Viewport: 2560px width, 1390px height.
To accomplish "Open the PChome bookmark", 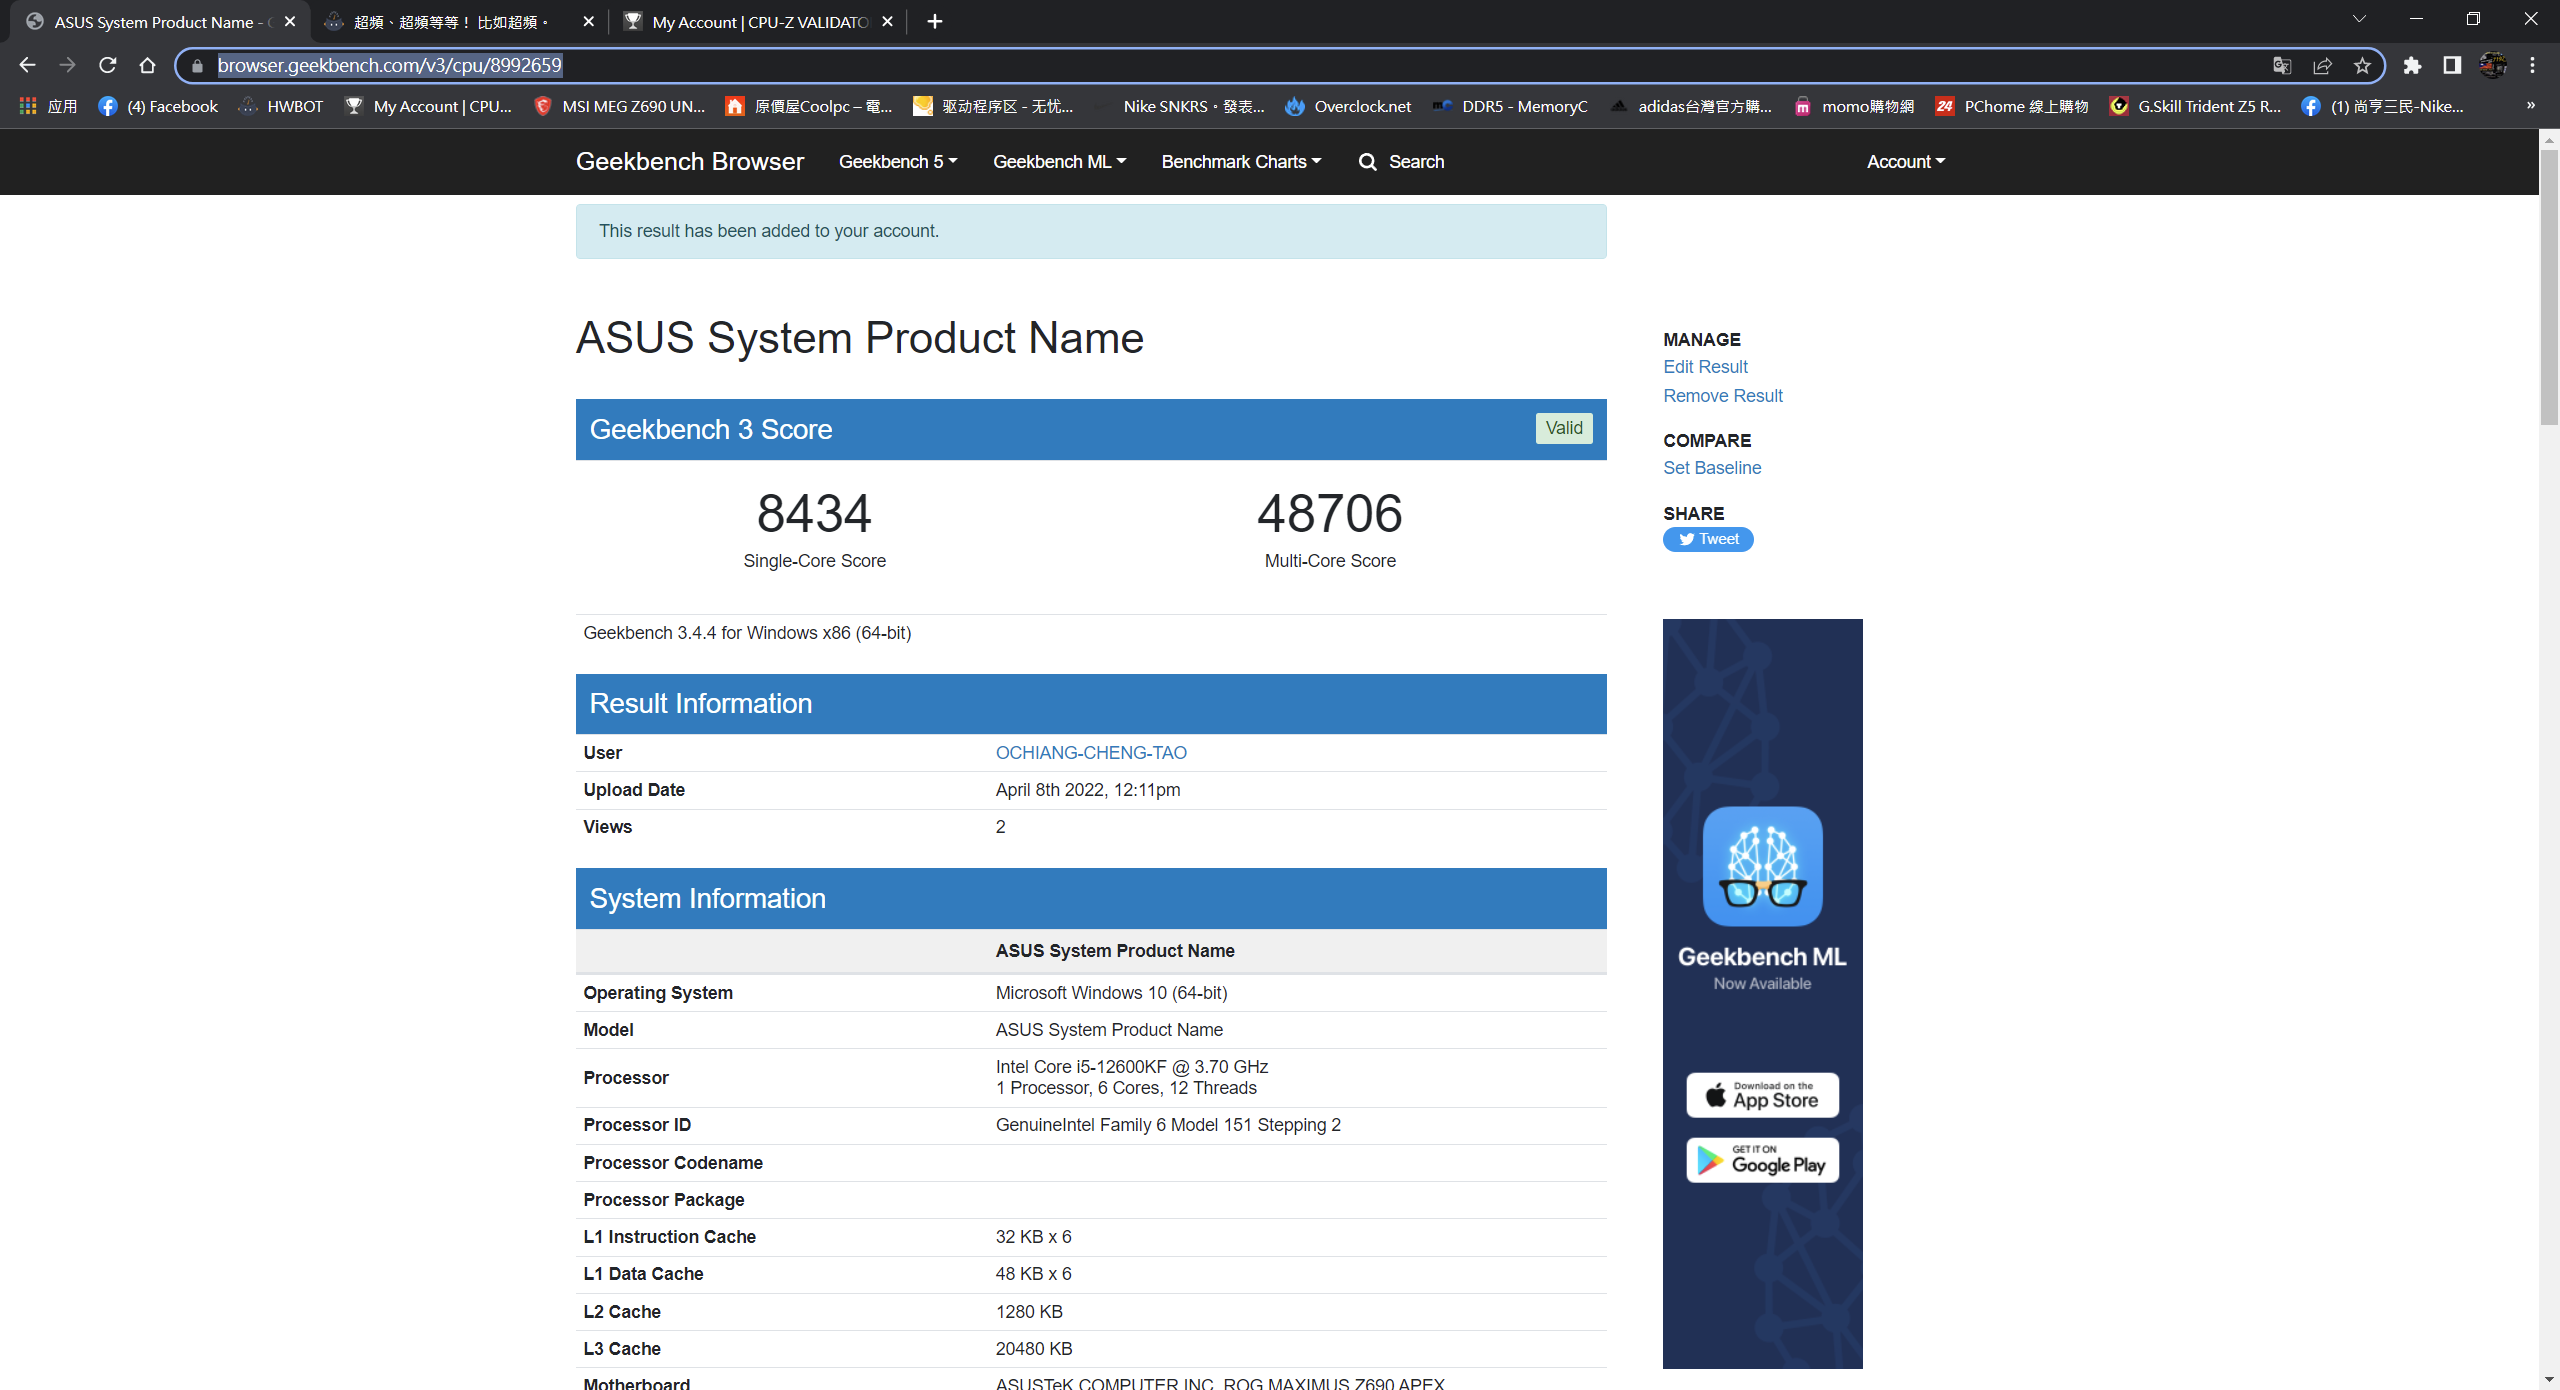I will pos(2011,106).
